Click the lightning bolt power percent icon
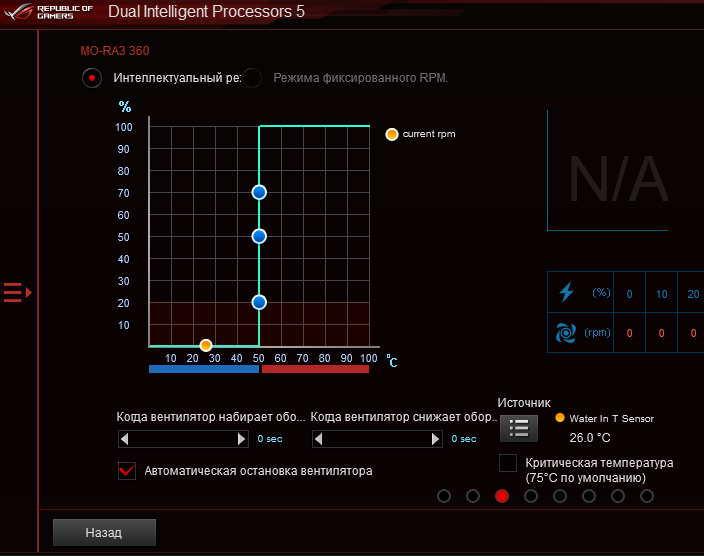The width and height of the screenshot is (704, 556). tap(567, 292)
